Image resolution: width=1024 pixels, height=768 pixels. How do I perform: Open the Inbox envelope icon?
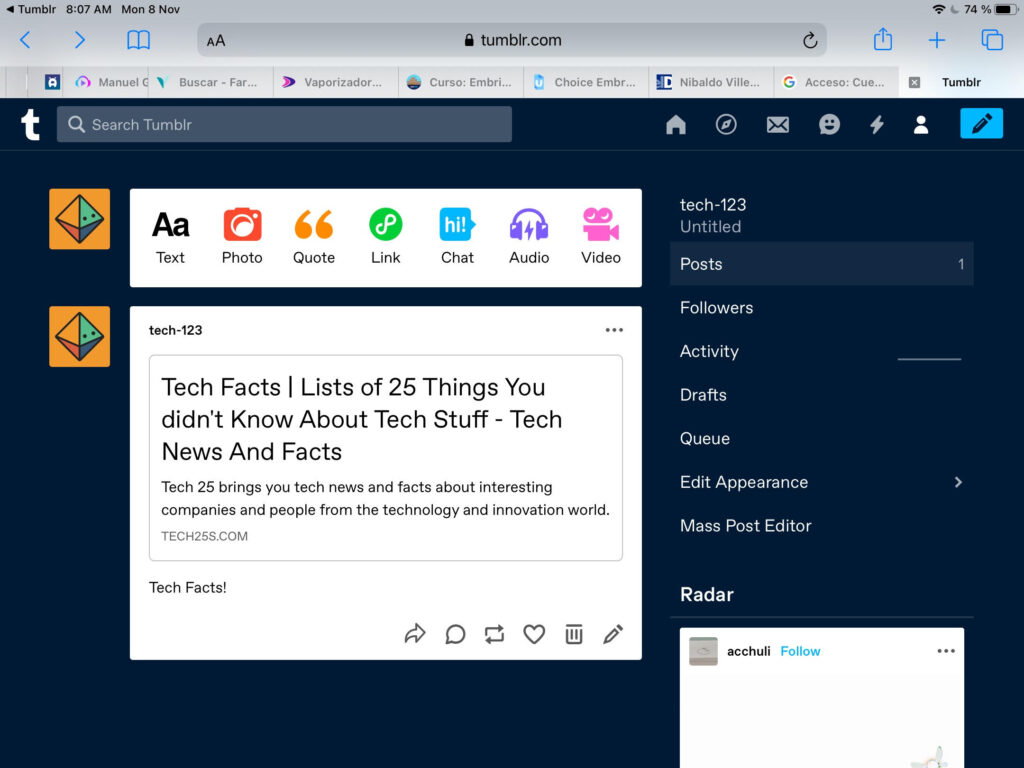click(x=778, y=125)
